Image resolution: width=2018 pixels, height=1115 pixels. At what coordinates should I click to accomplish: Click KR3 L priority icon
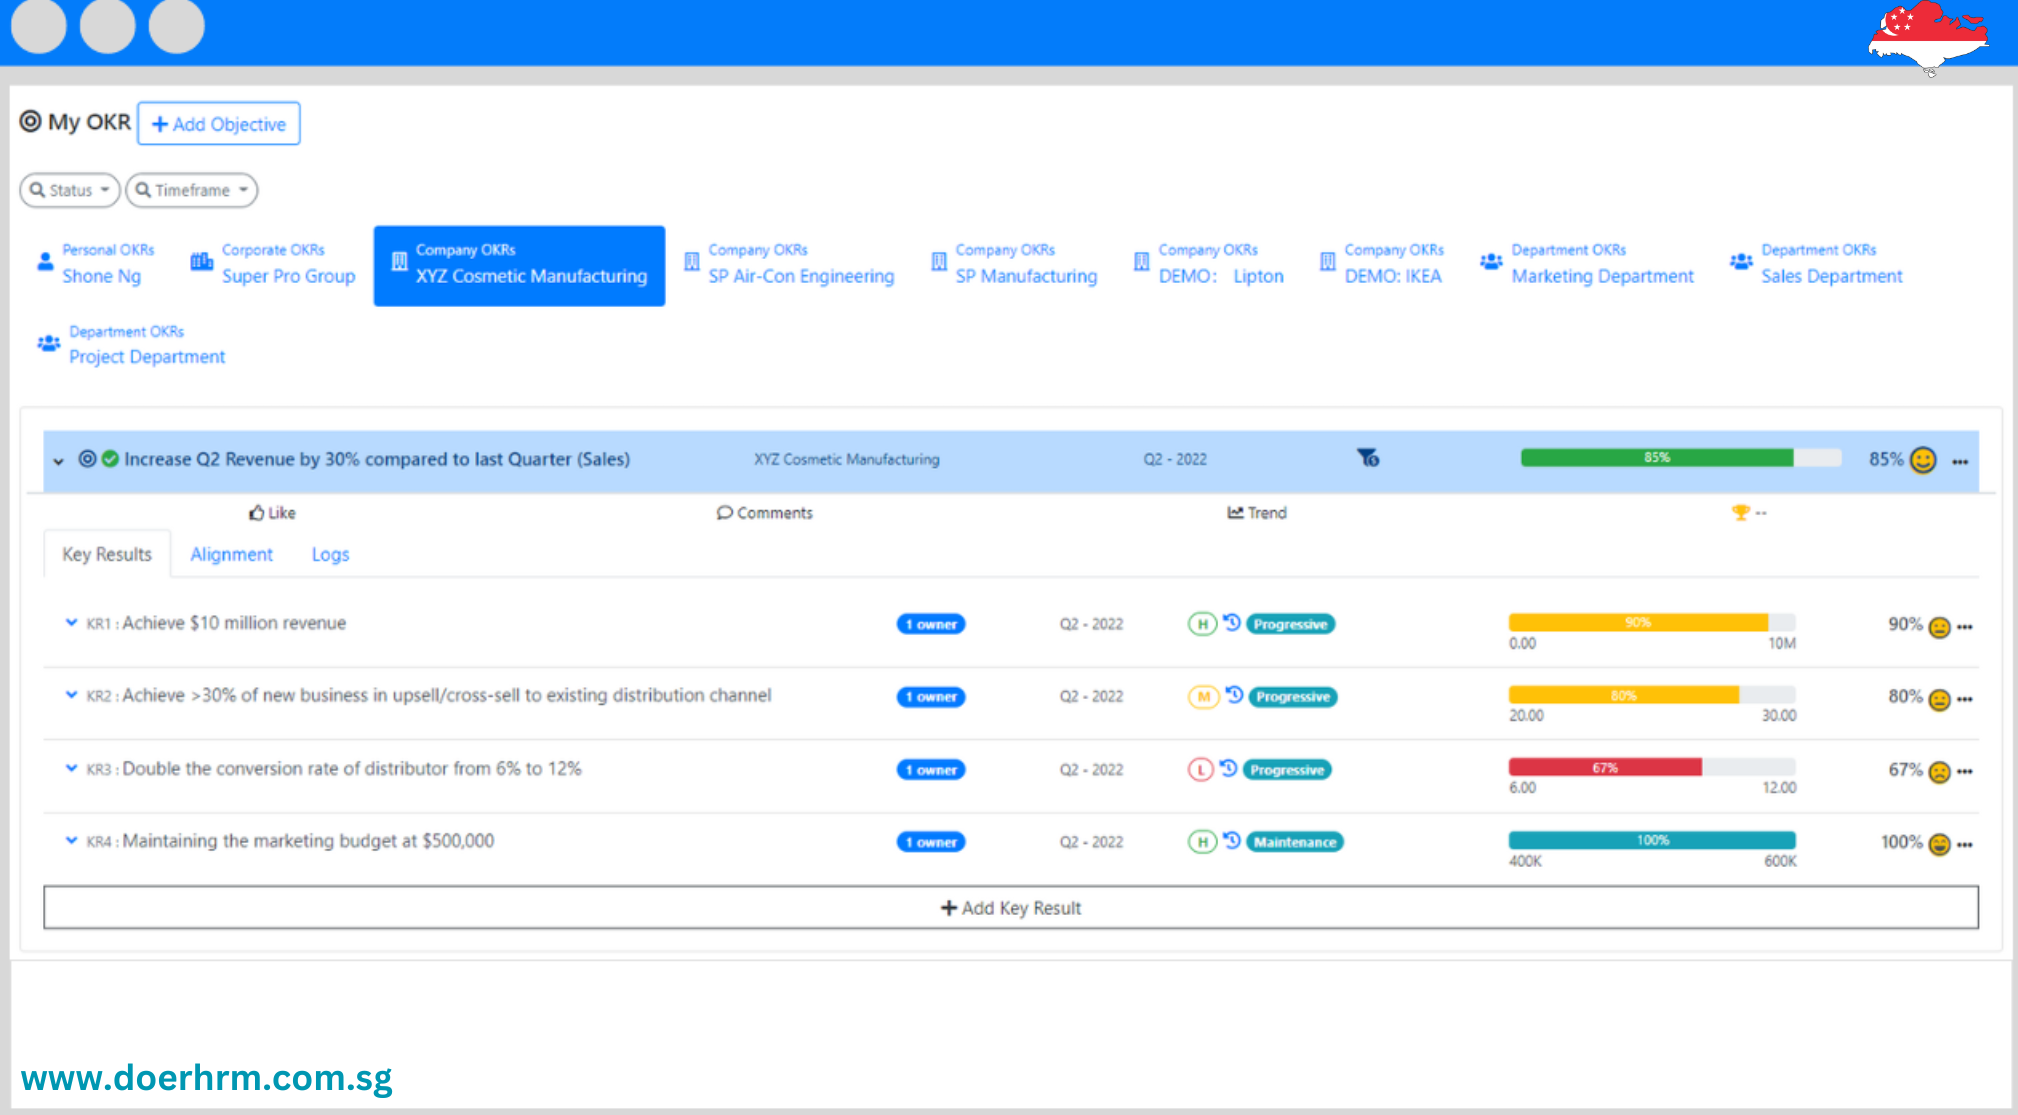(x=1201, y=769)
